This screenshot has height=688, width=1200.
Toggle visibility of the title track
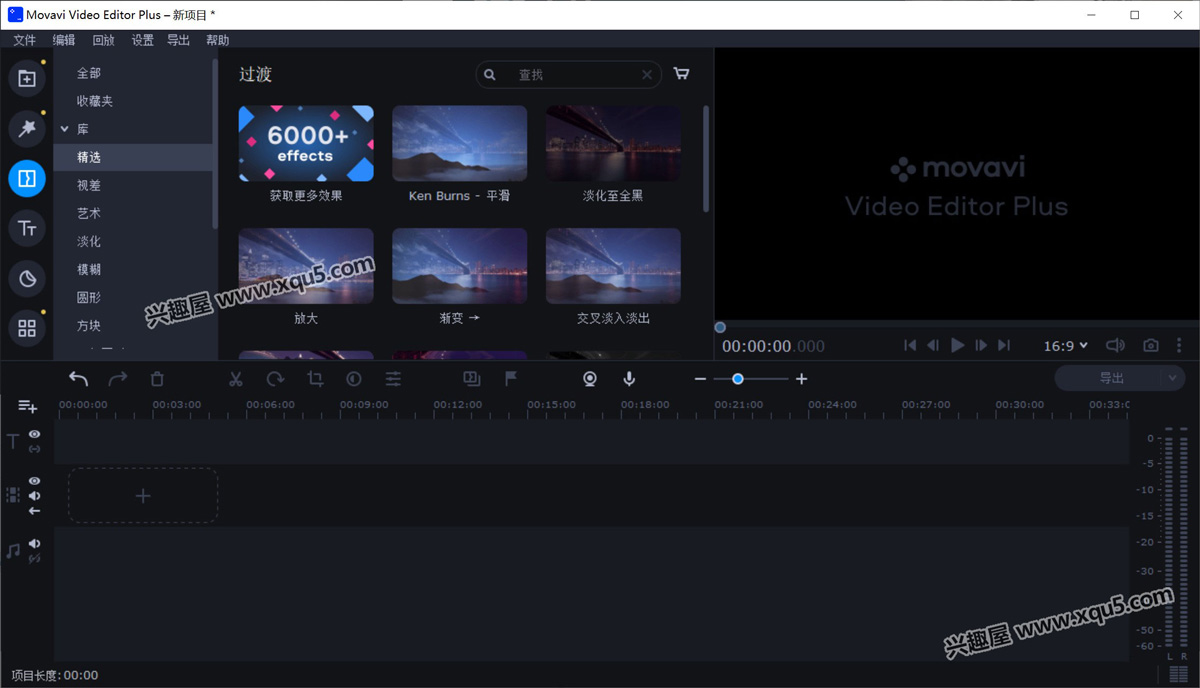click(x=35, y=434)
